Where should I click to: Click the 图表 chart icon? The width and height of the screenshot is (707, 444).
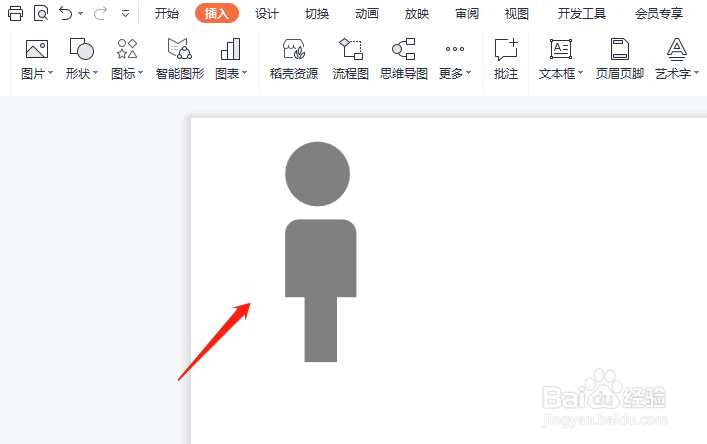click(230, 49)
